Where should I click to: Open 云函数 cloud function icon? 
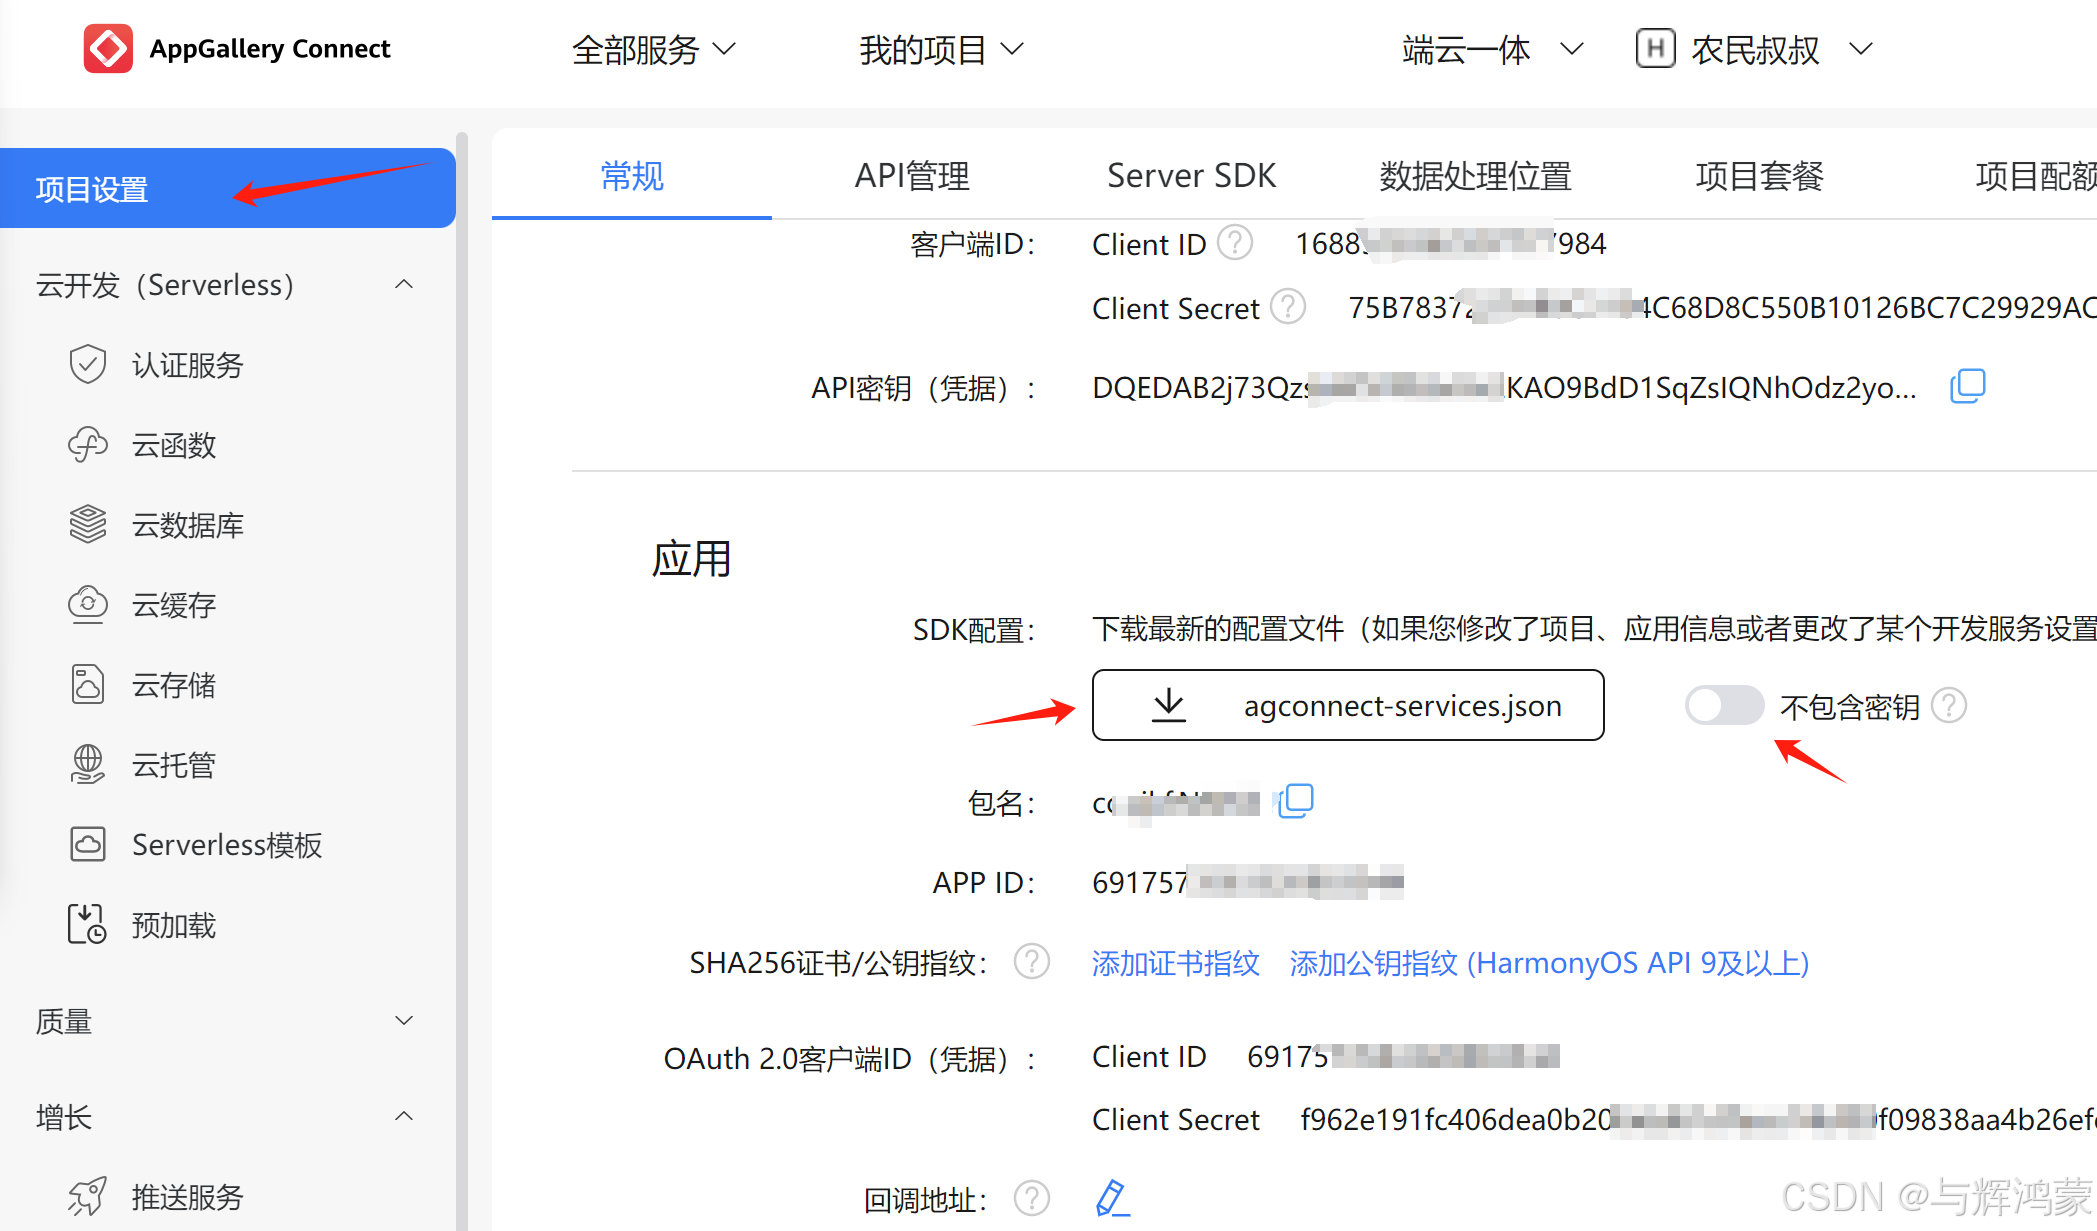[88, 445]
